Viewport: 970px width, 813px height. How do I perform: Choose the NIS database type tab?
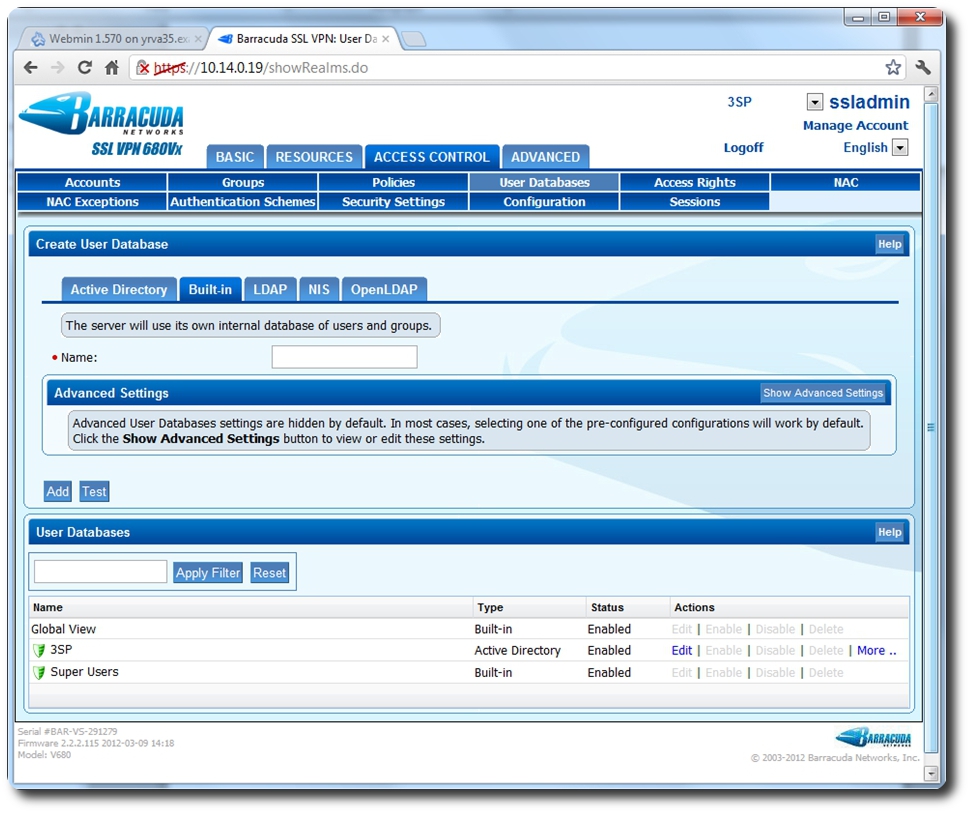point(319,290)
